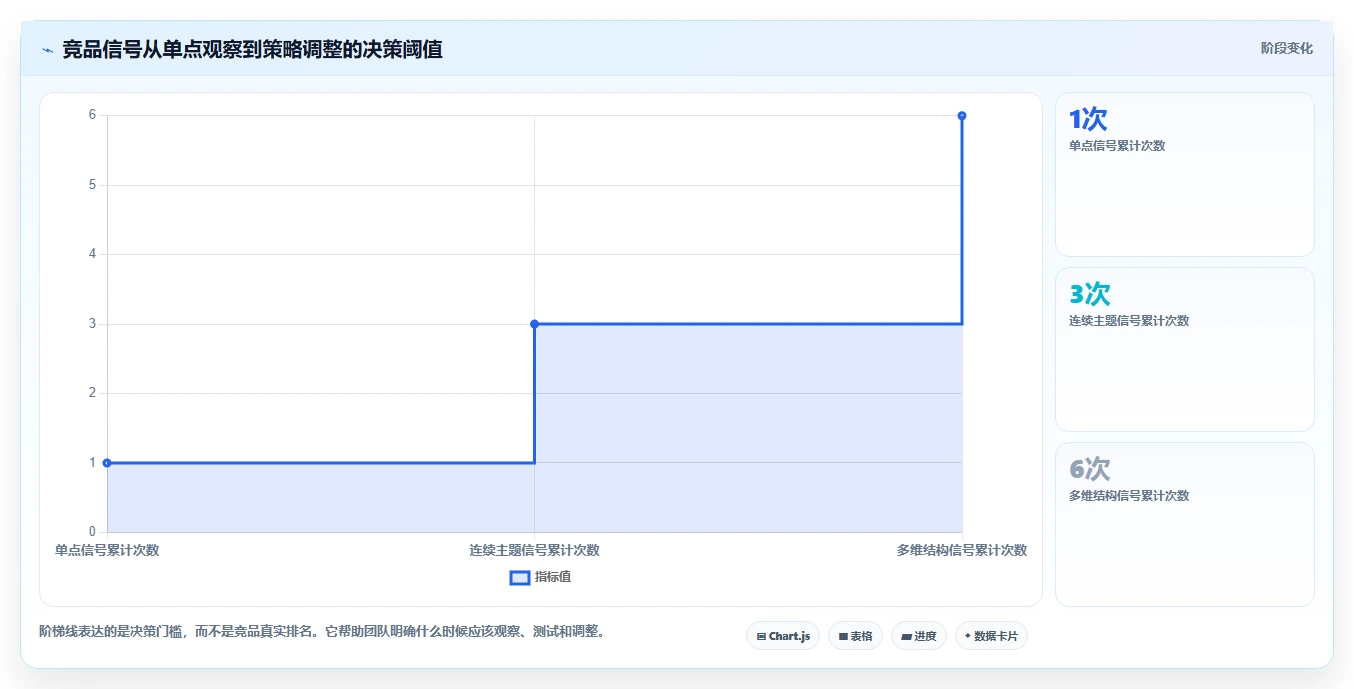Click the y-axis tick label 6
Viewport: 1354px width, 689px height.
point(92,115)
